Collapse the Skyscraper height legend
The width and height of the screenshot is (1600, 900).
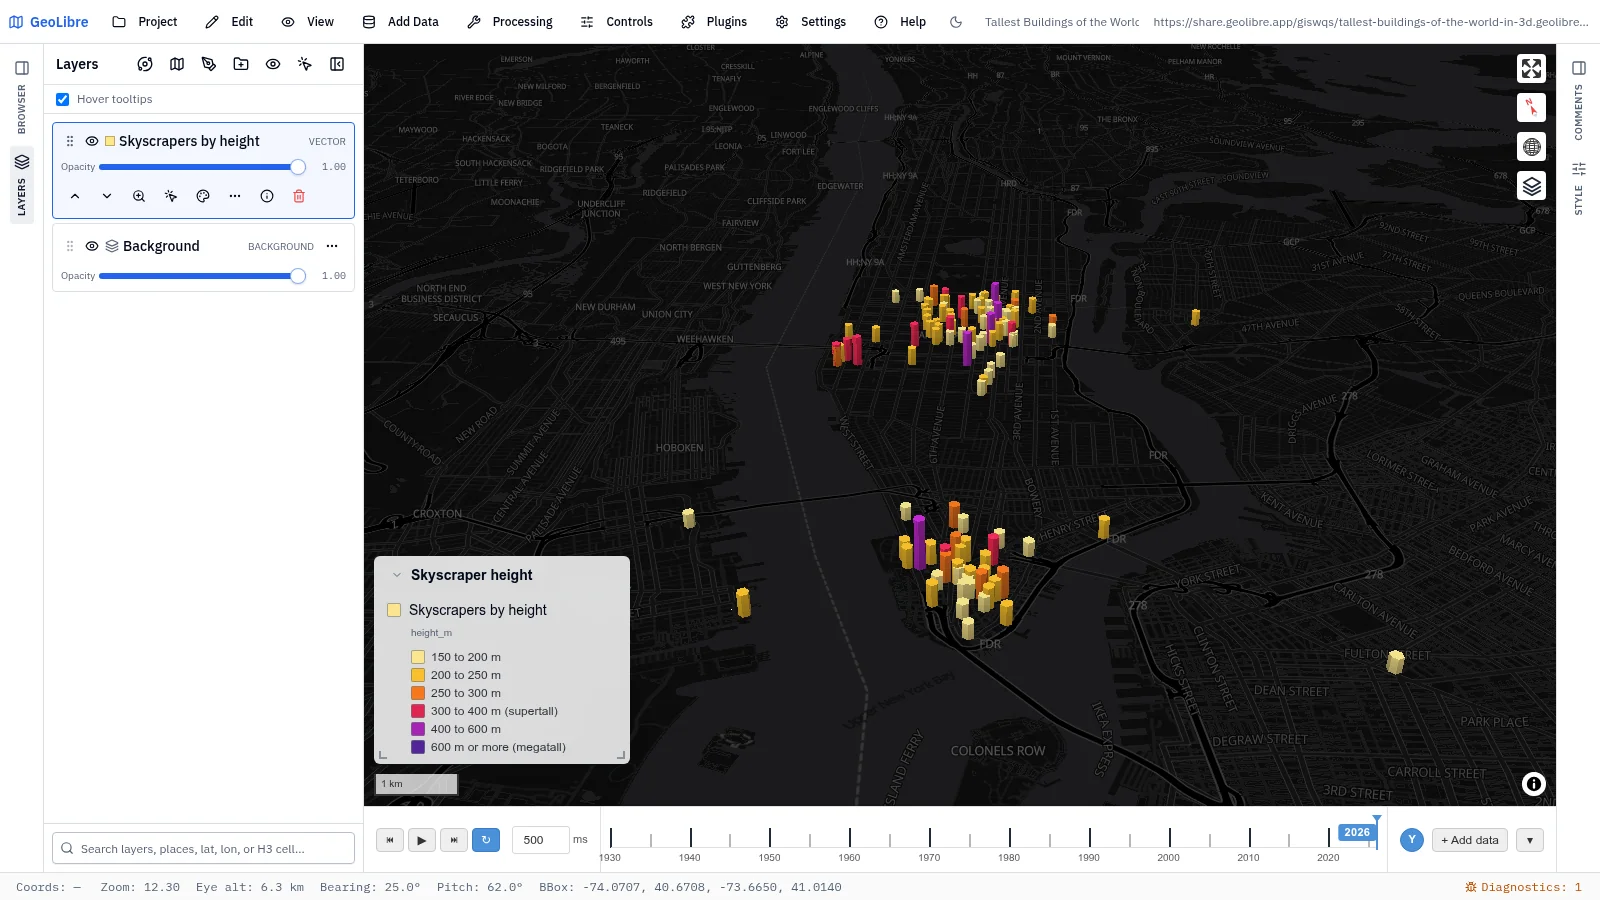pos(397,575)
